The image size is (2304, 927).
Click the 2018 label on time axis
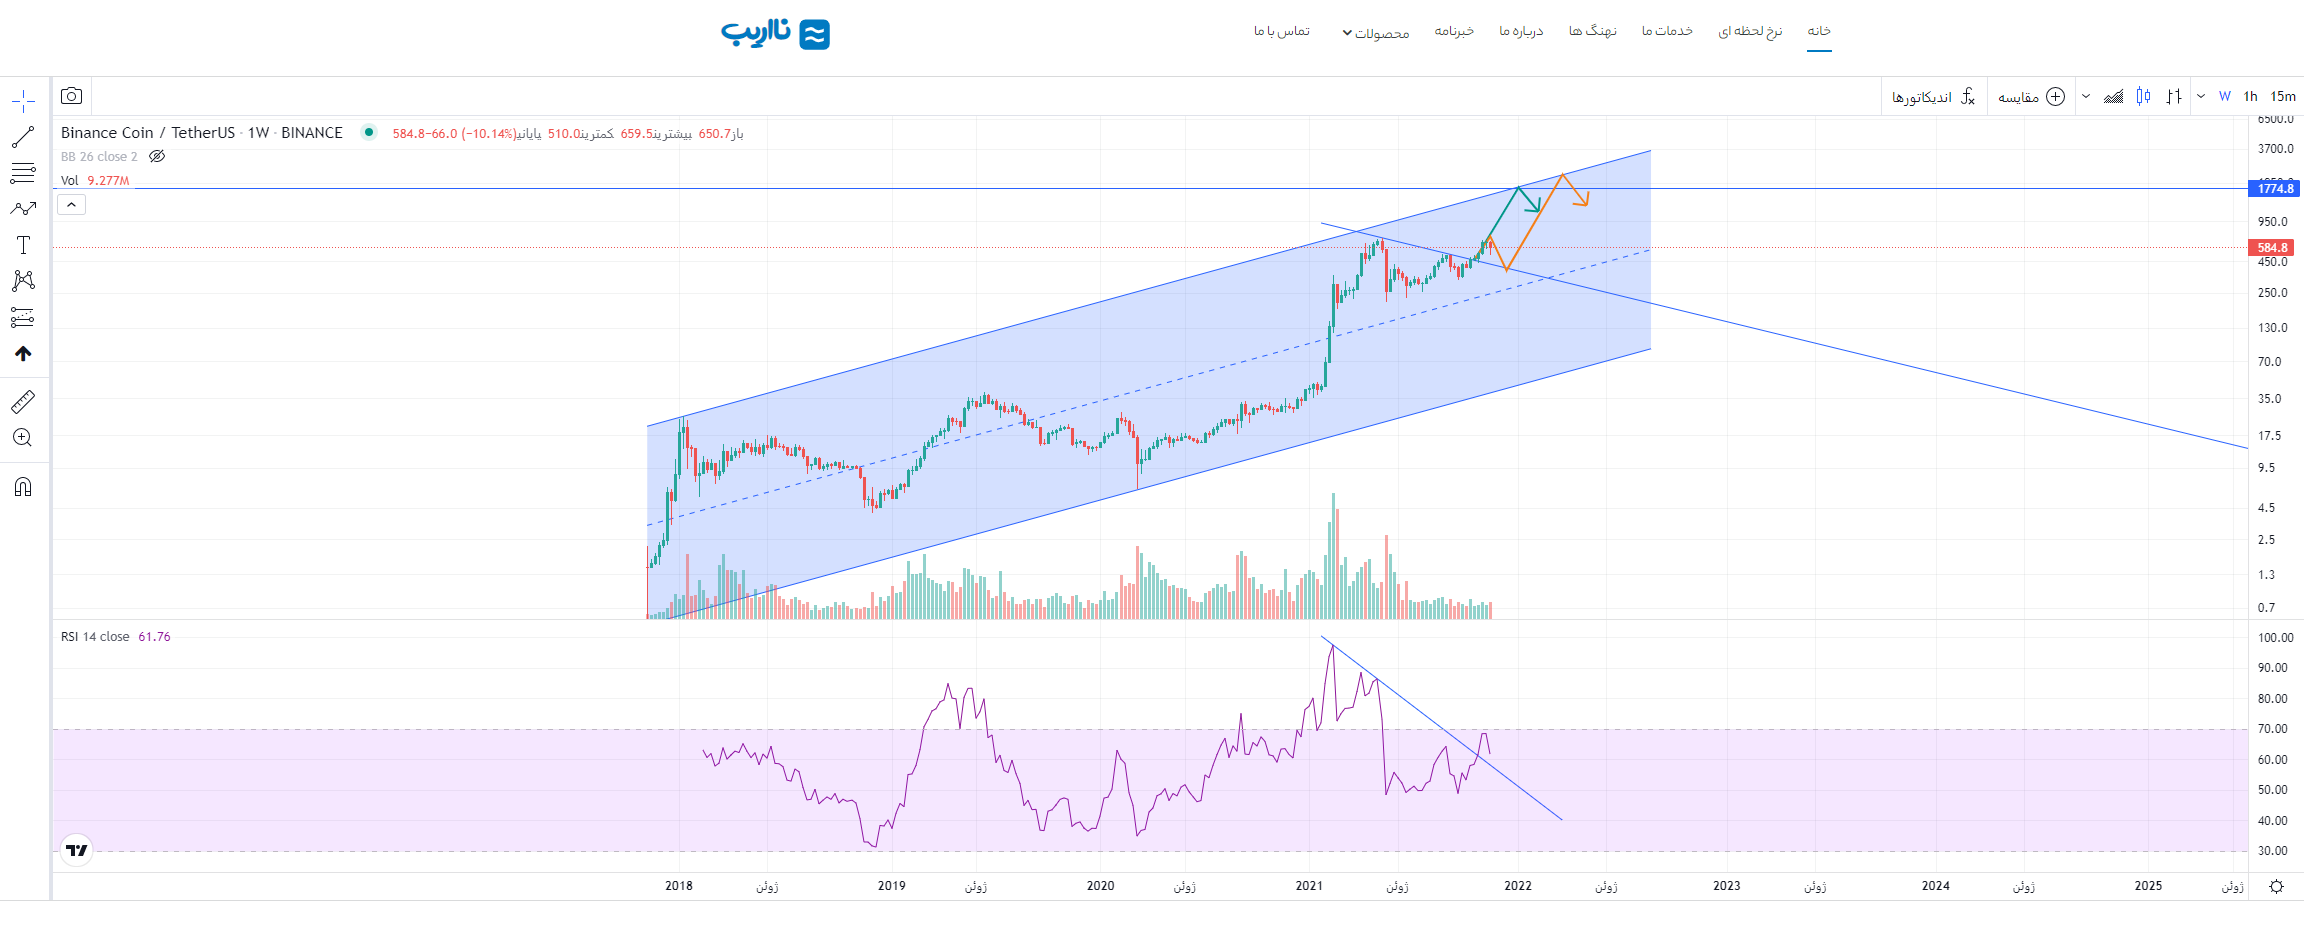[x=679, y=885]
